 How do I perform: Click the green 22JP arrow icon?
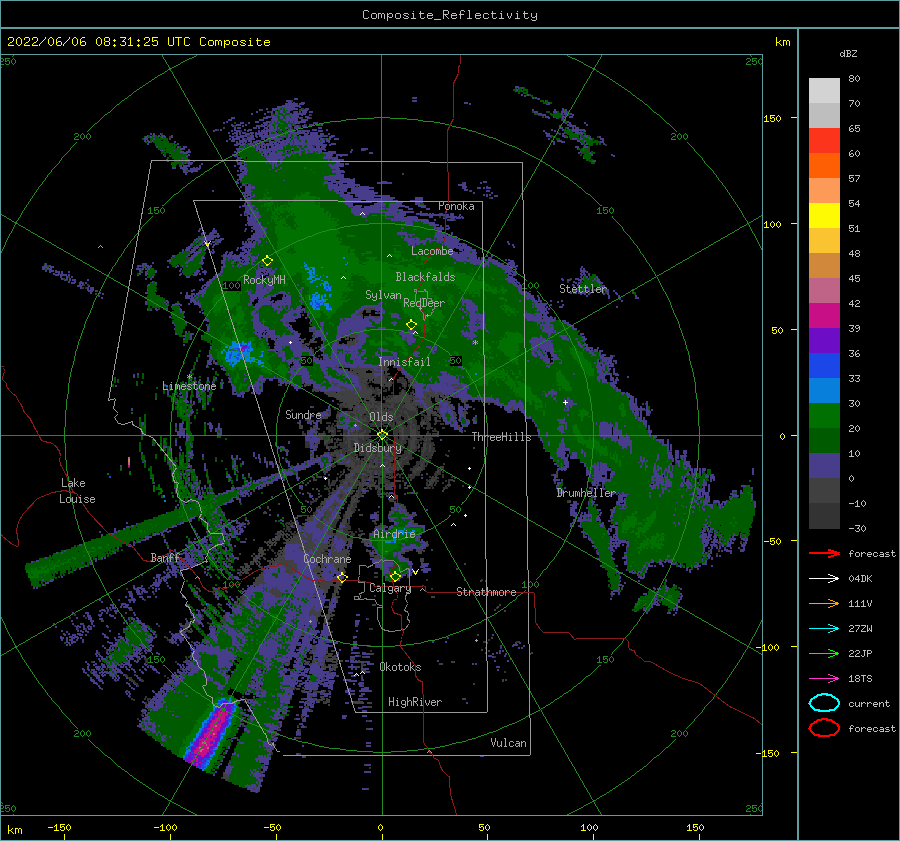(x=824, y=653)
